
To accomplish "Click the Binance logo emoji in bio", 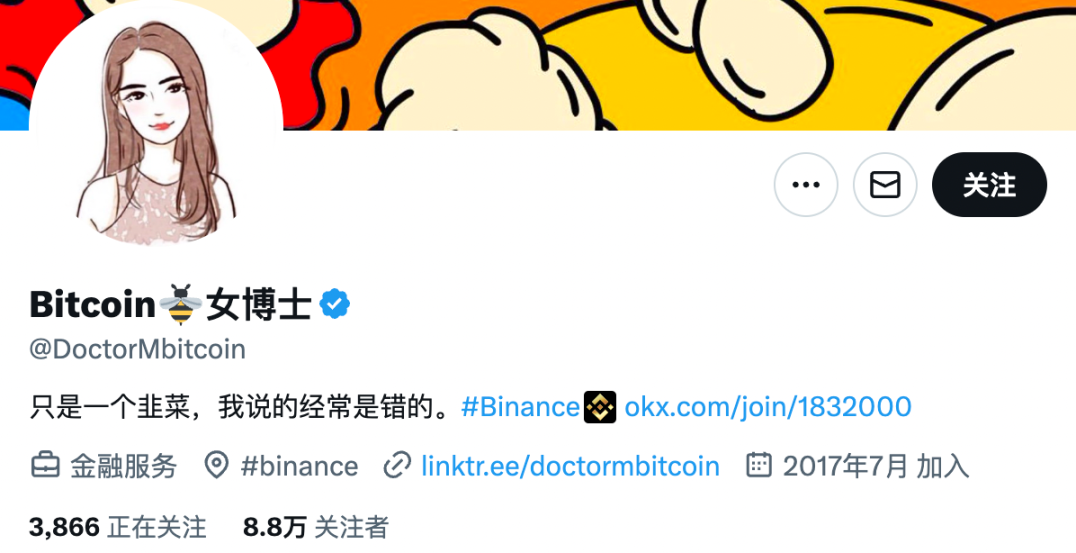I will pos(600,407).
